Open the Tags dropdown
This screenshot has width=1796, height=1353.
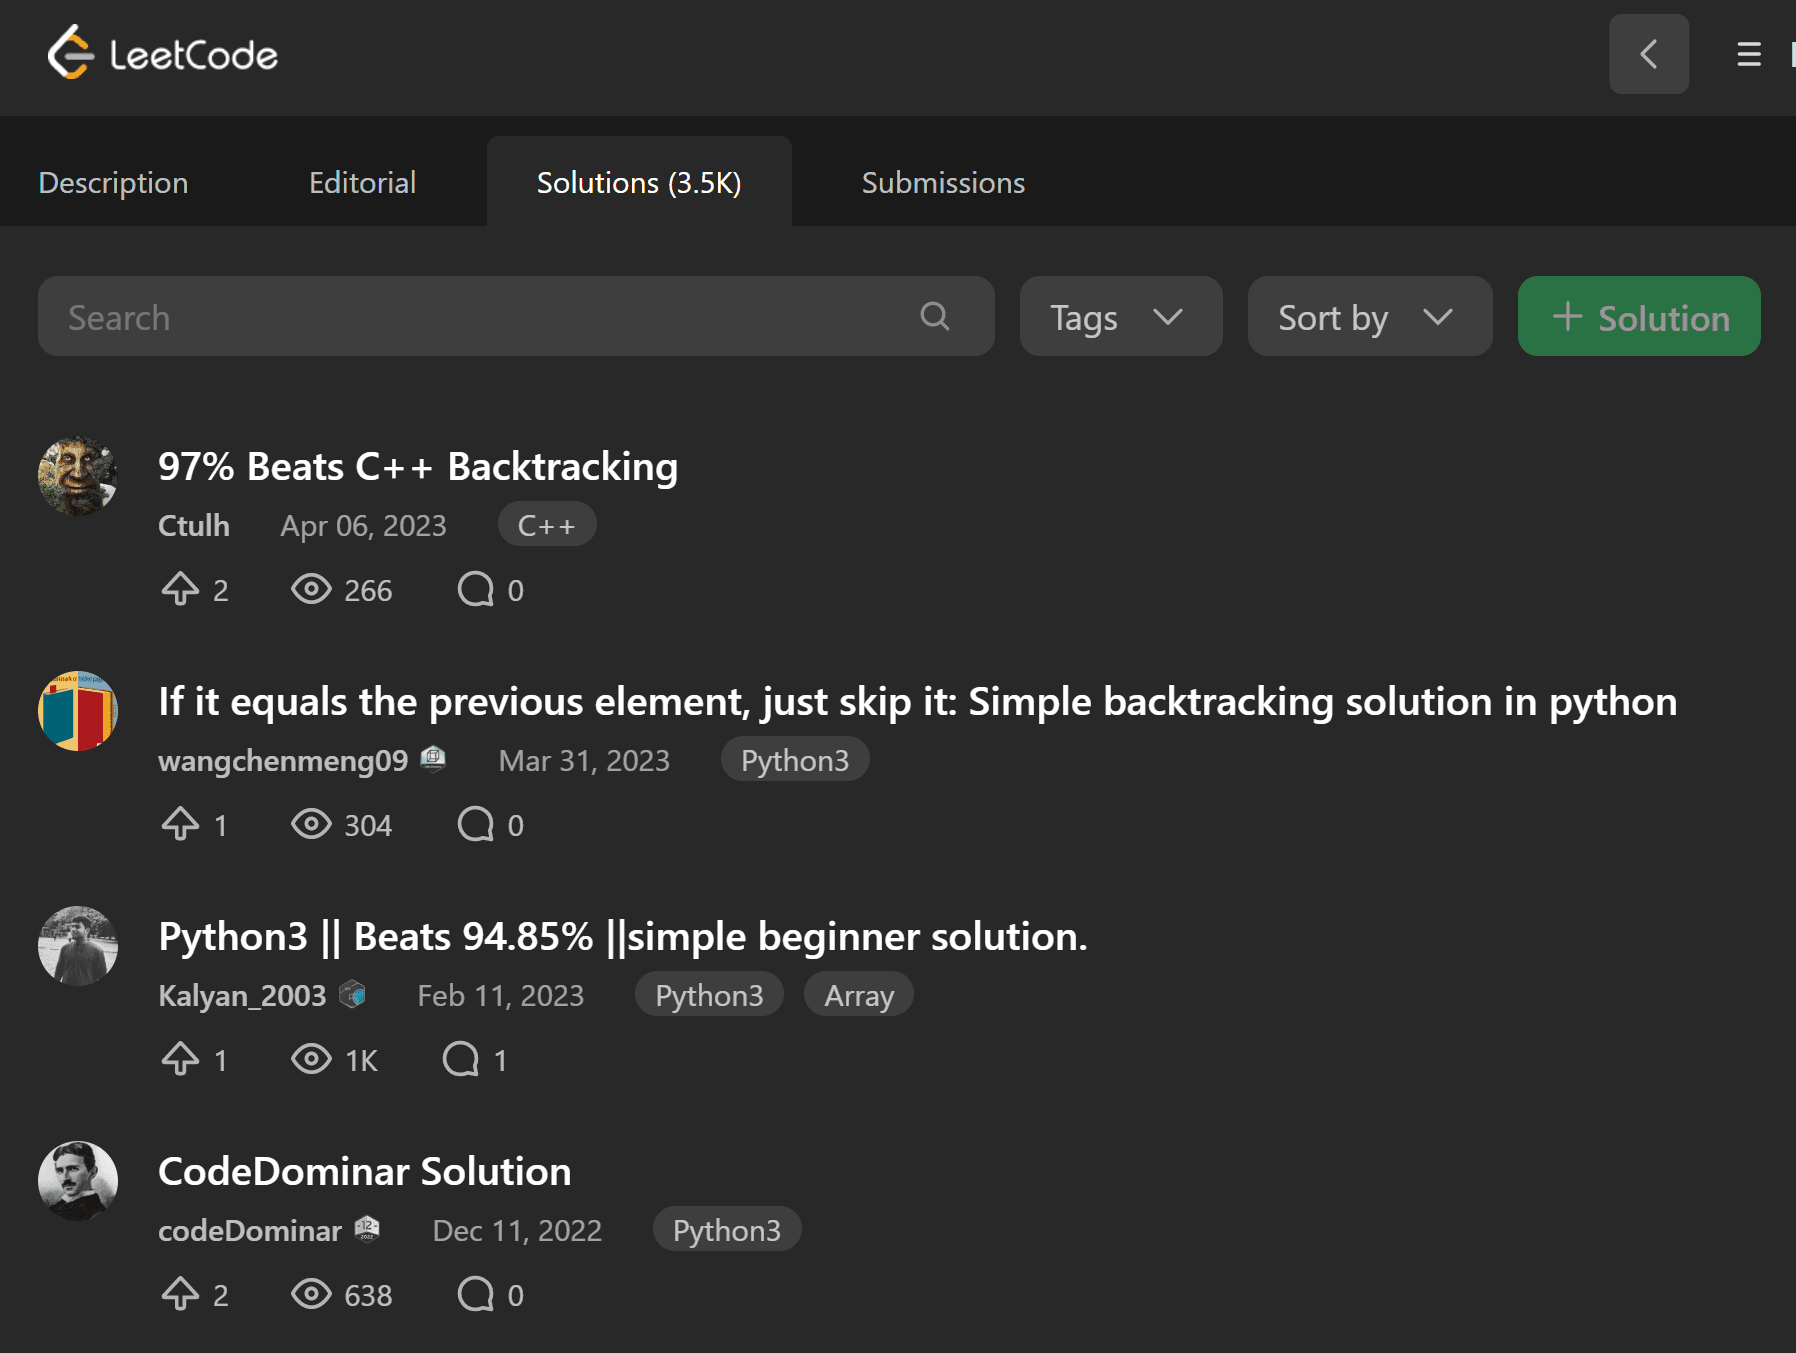coord(1120,316)
